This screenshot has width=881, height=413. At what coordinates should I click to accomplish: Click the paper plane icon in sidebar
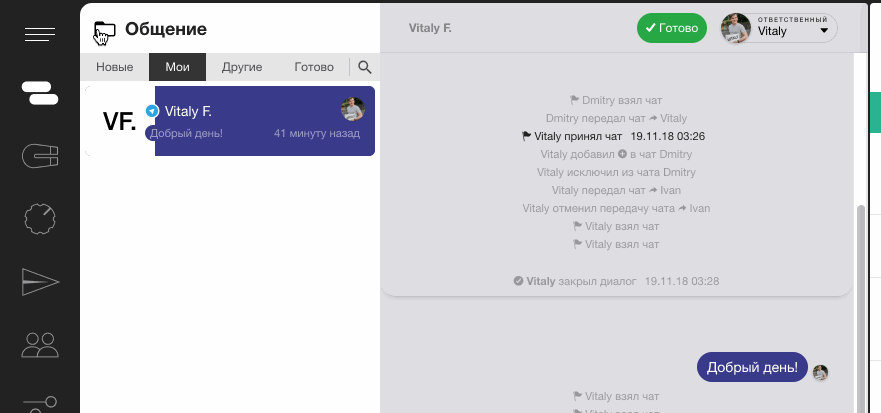40,282
